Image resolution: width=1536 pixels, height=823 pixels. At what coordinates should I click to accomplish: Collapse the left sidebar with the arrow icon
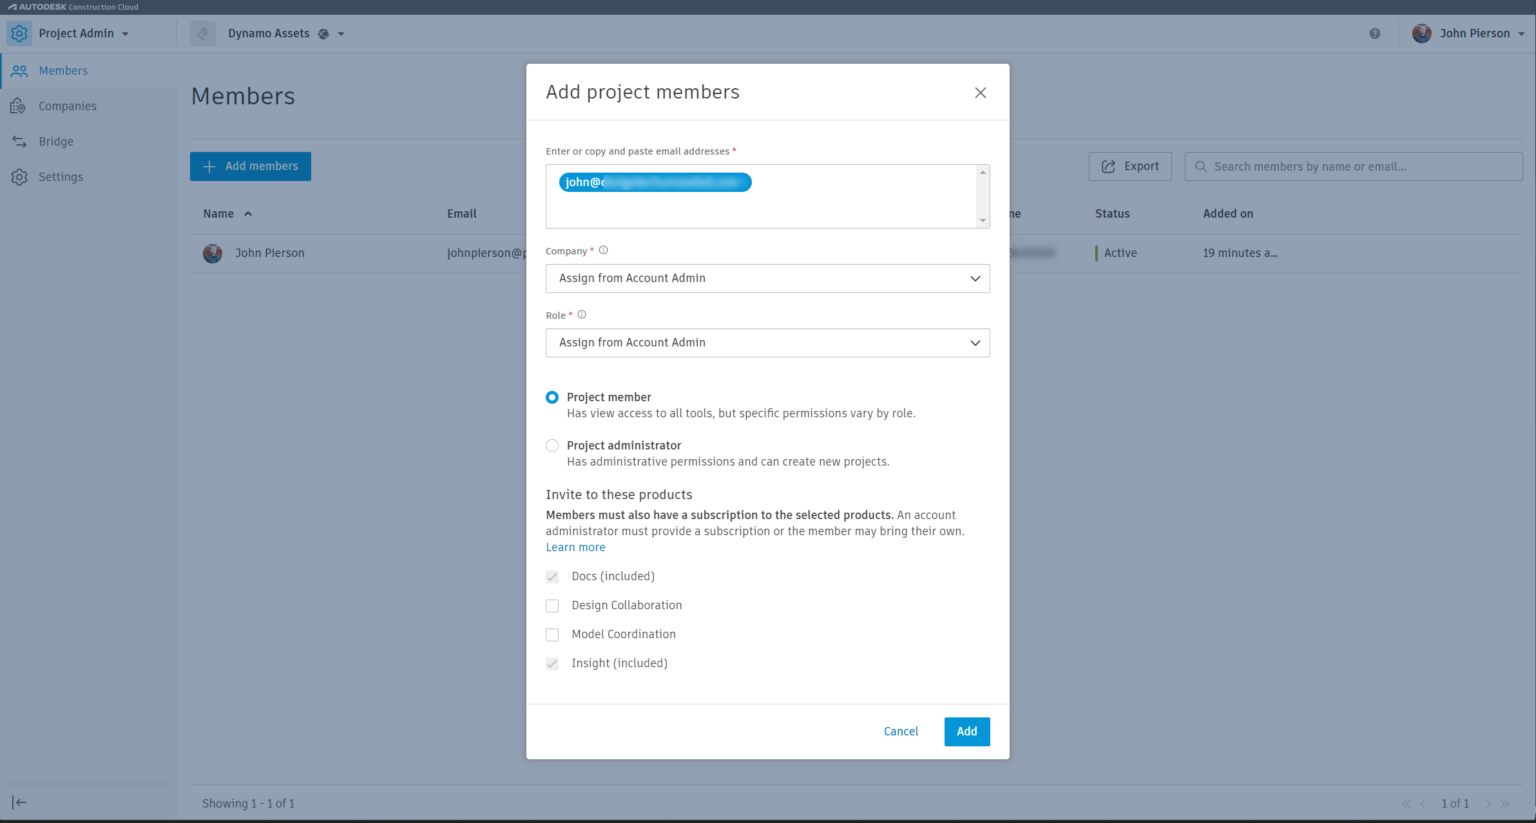point(19,801)
